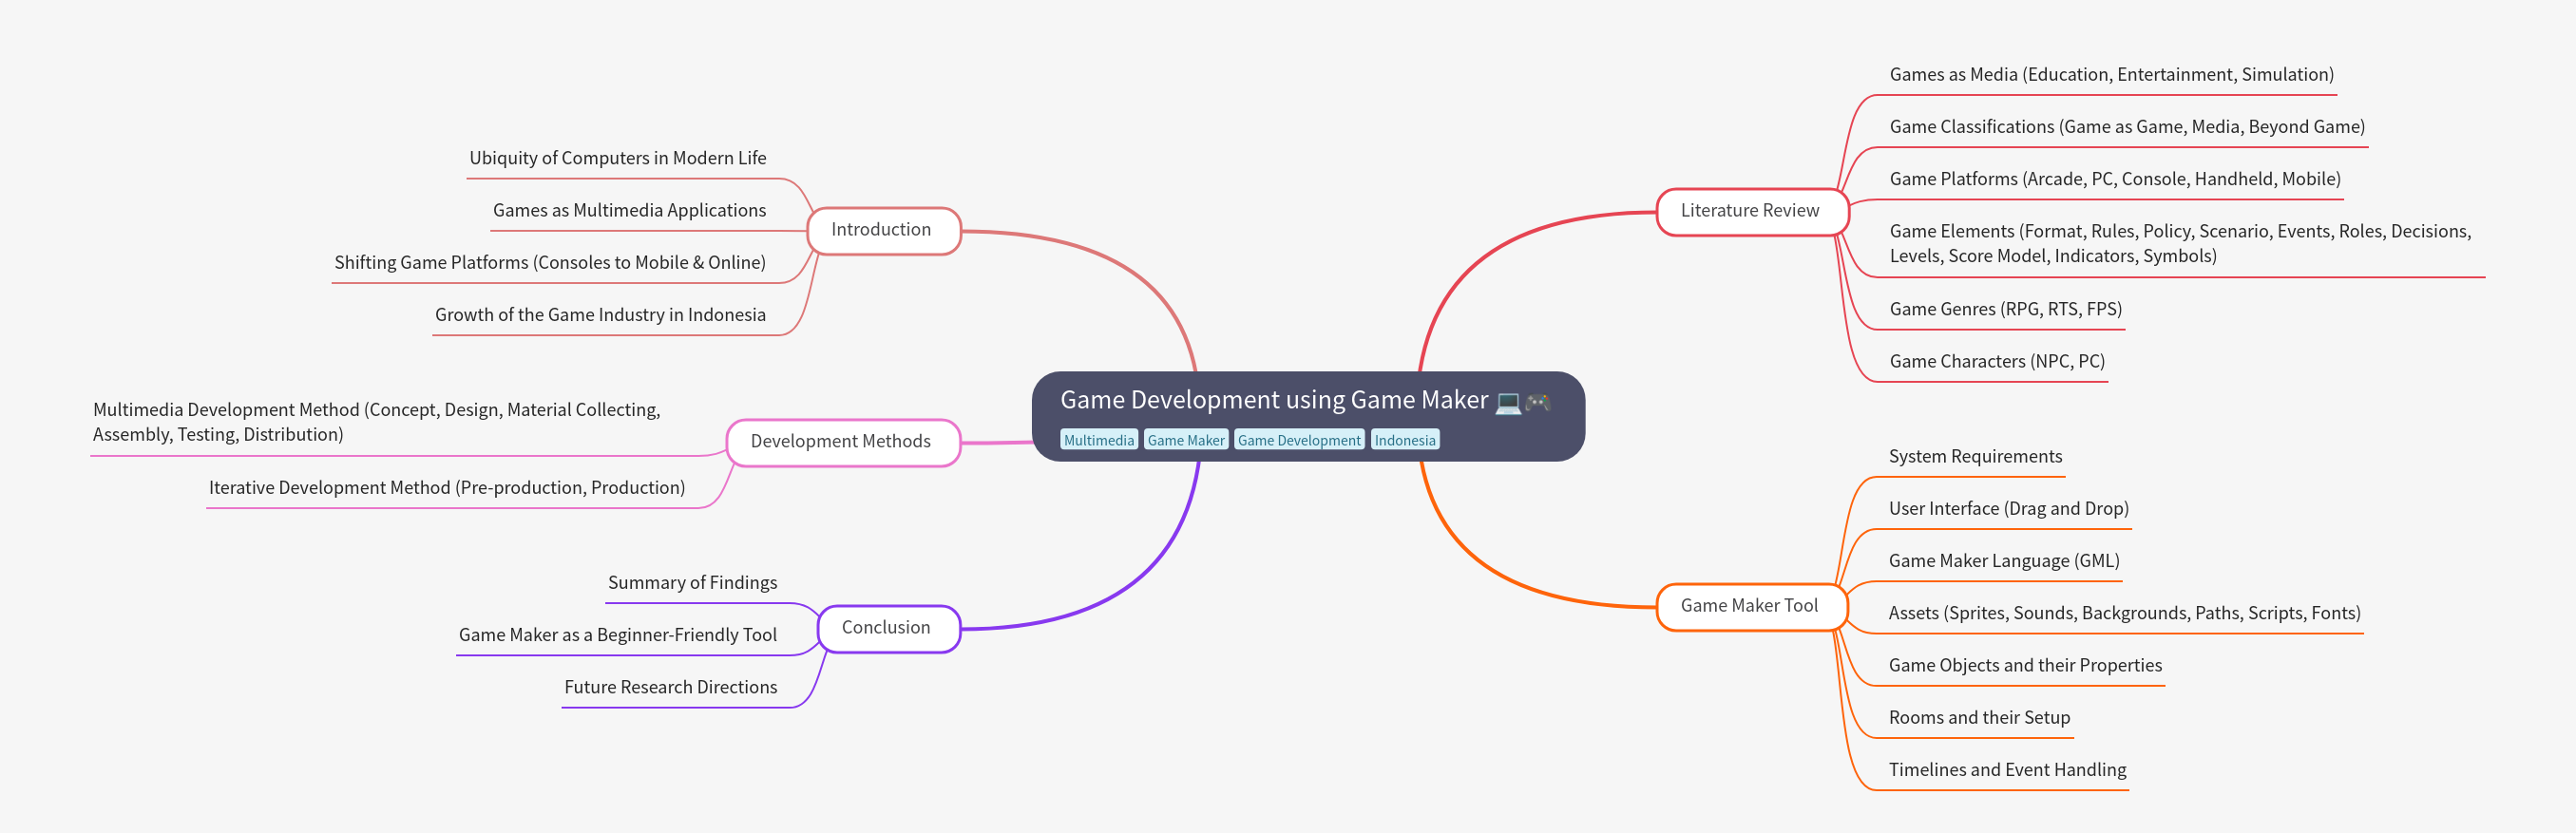Select the Conclusion branch node
Image resolution: width=2576 pixels, height=833 pixels.
[x=888, y=628]
